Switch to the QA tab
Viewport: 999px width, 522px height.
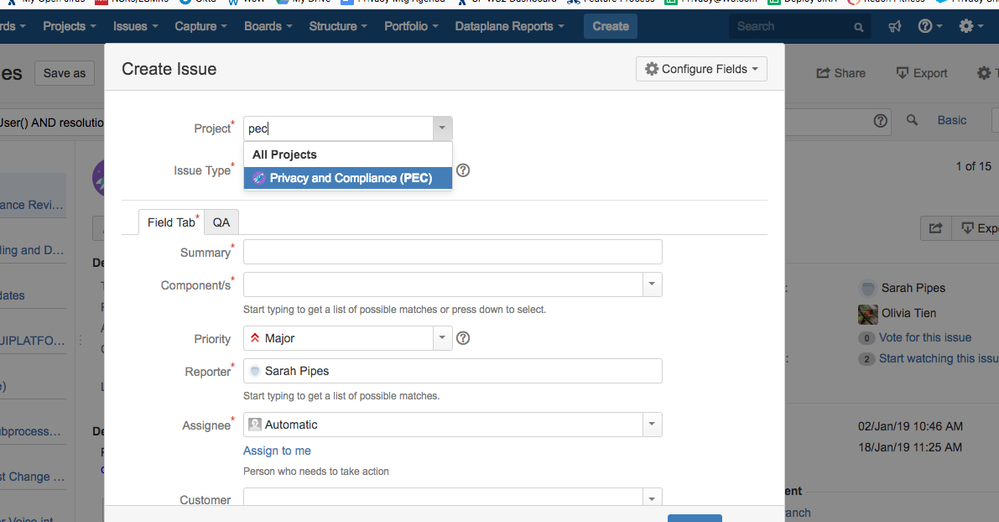point(221,222)
